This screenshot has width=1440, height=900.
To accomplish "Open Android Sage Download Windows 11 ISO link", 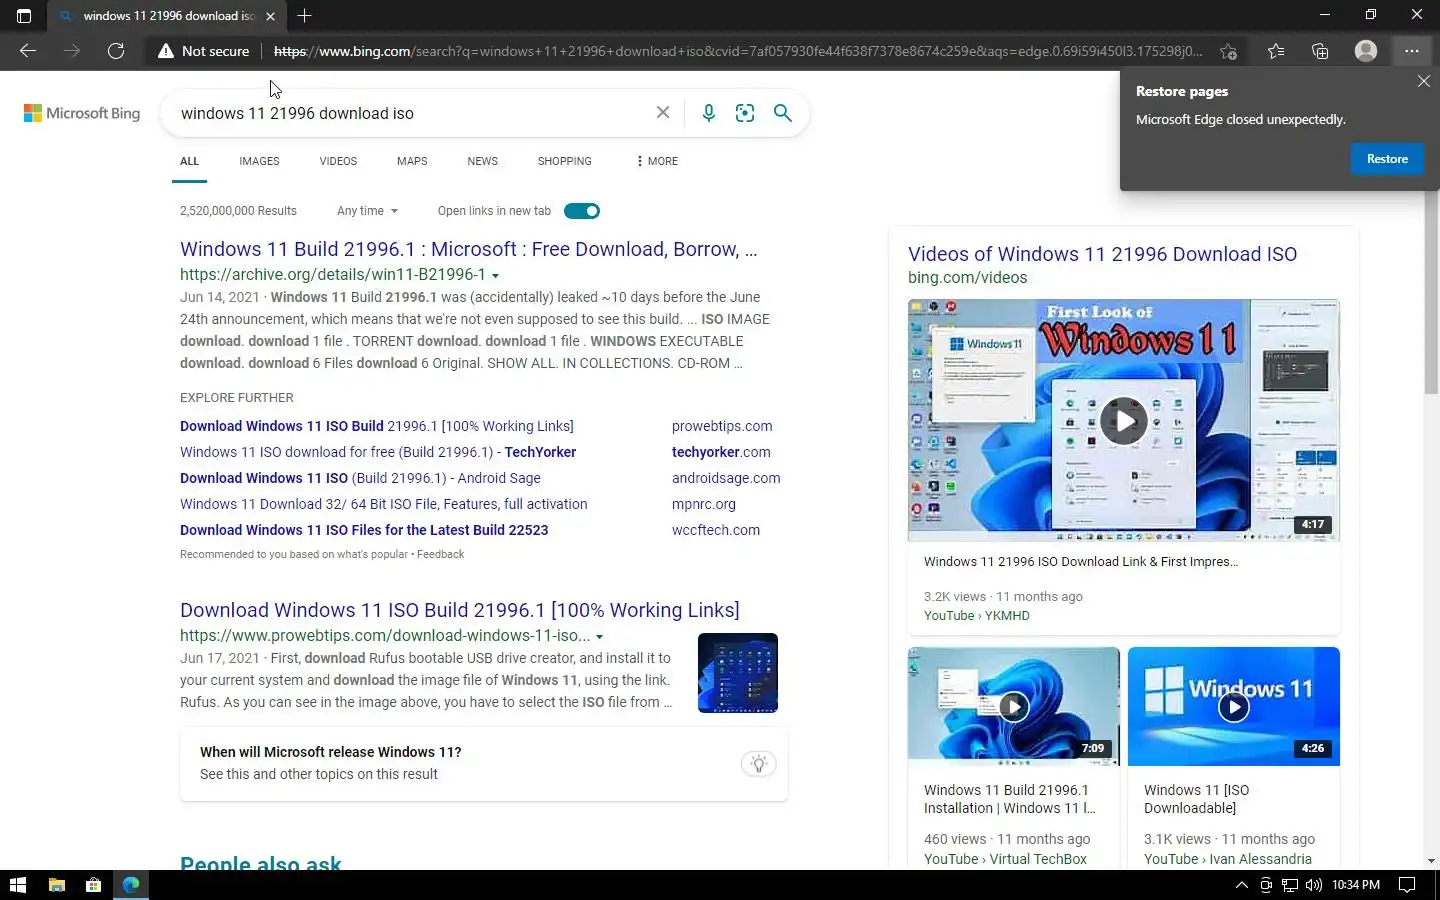I will pos(360,478).
